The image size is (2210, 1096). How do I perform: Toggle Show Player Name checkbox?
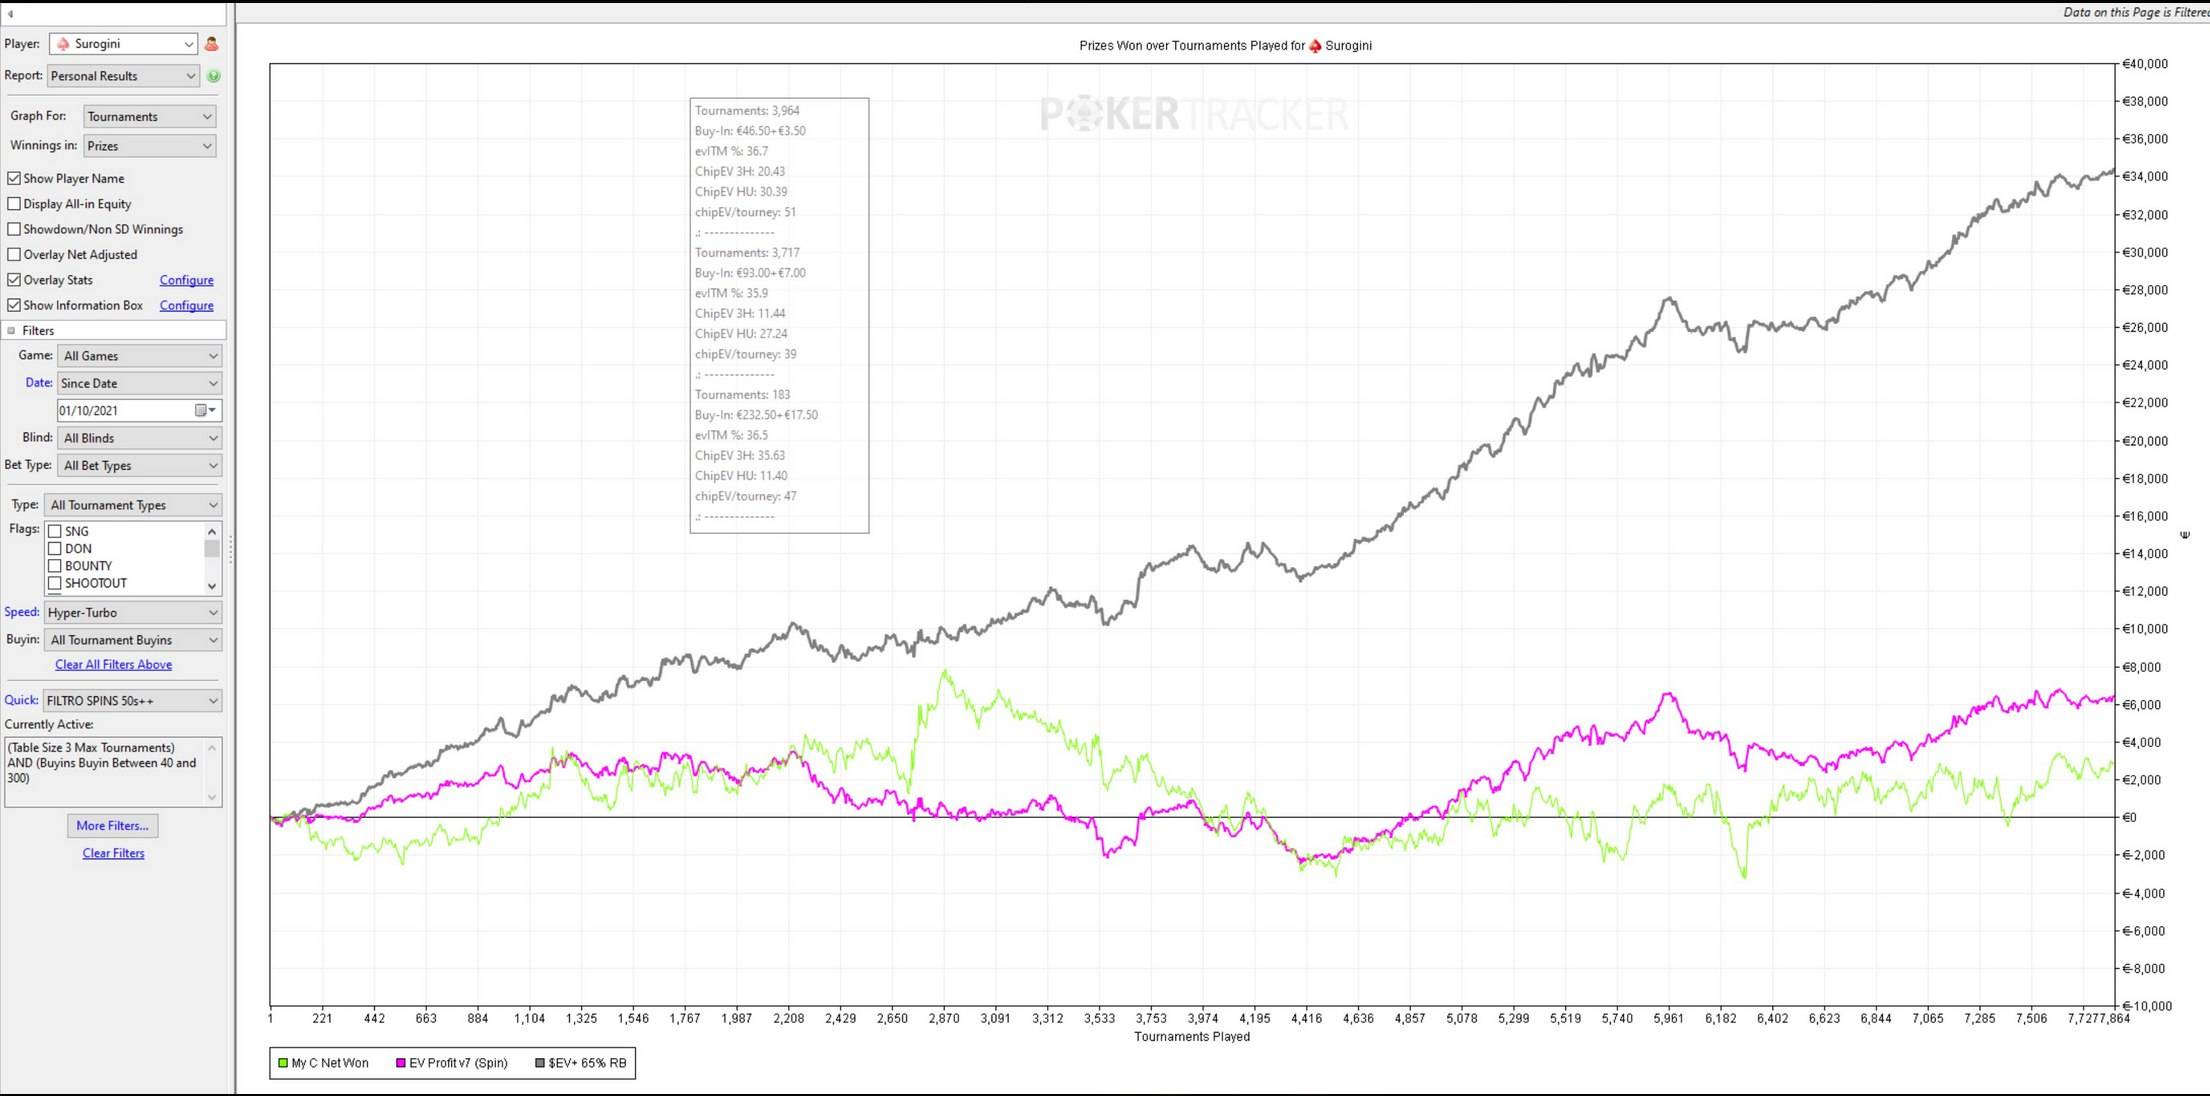(x=14, y=178)
